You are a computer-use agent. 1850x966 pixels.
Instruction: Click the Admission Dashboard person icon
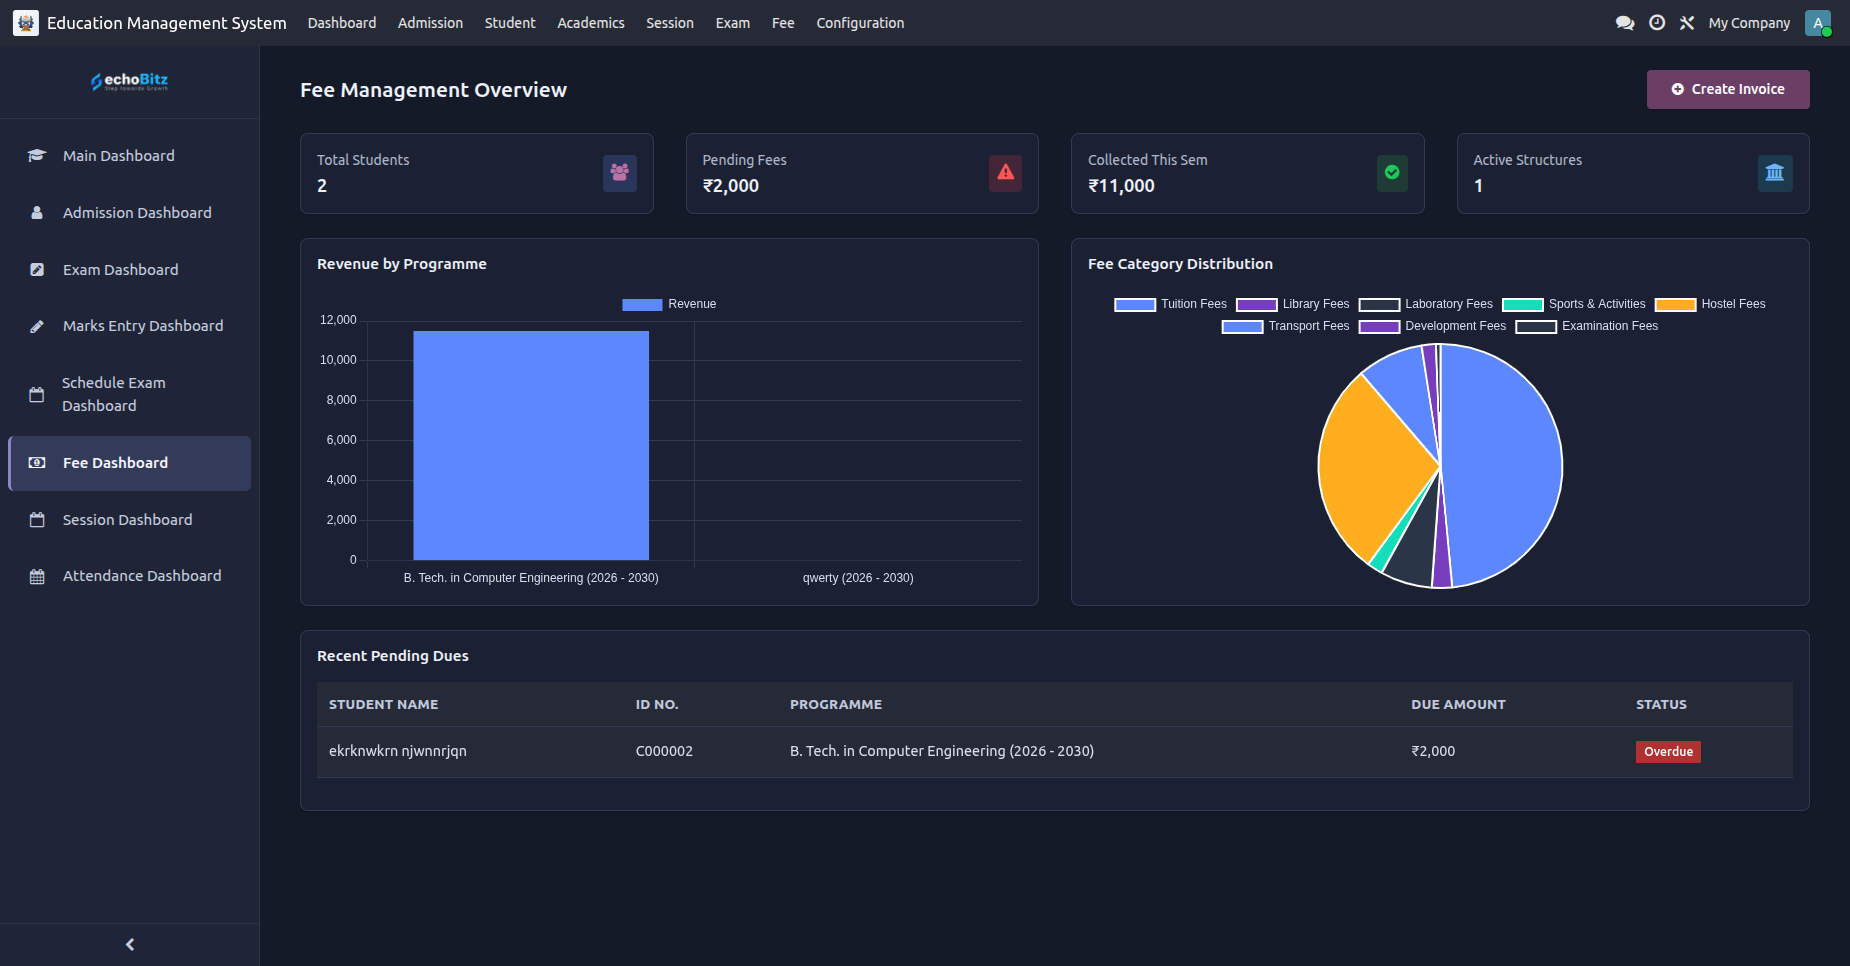pyautogui.click(x=37, y=213)
